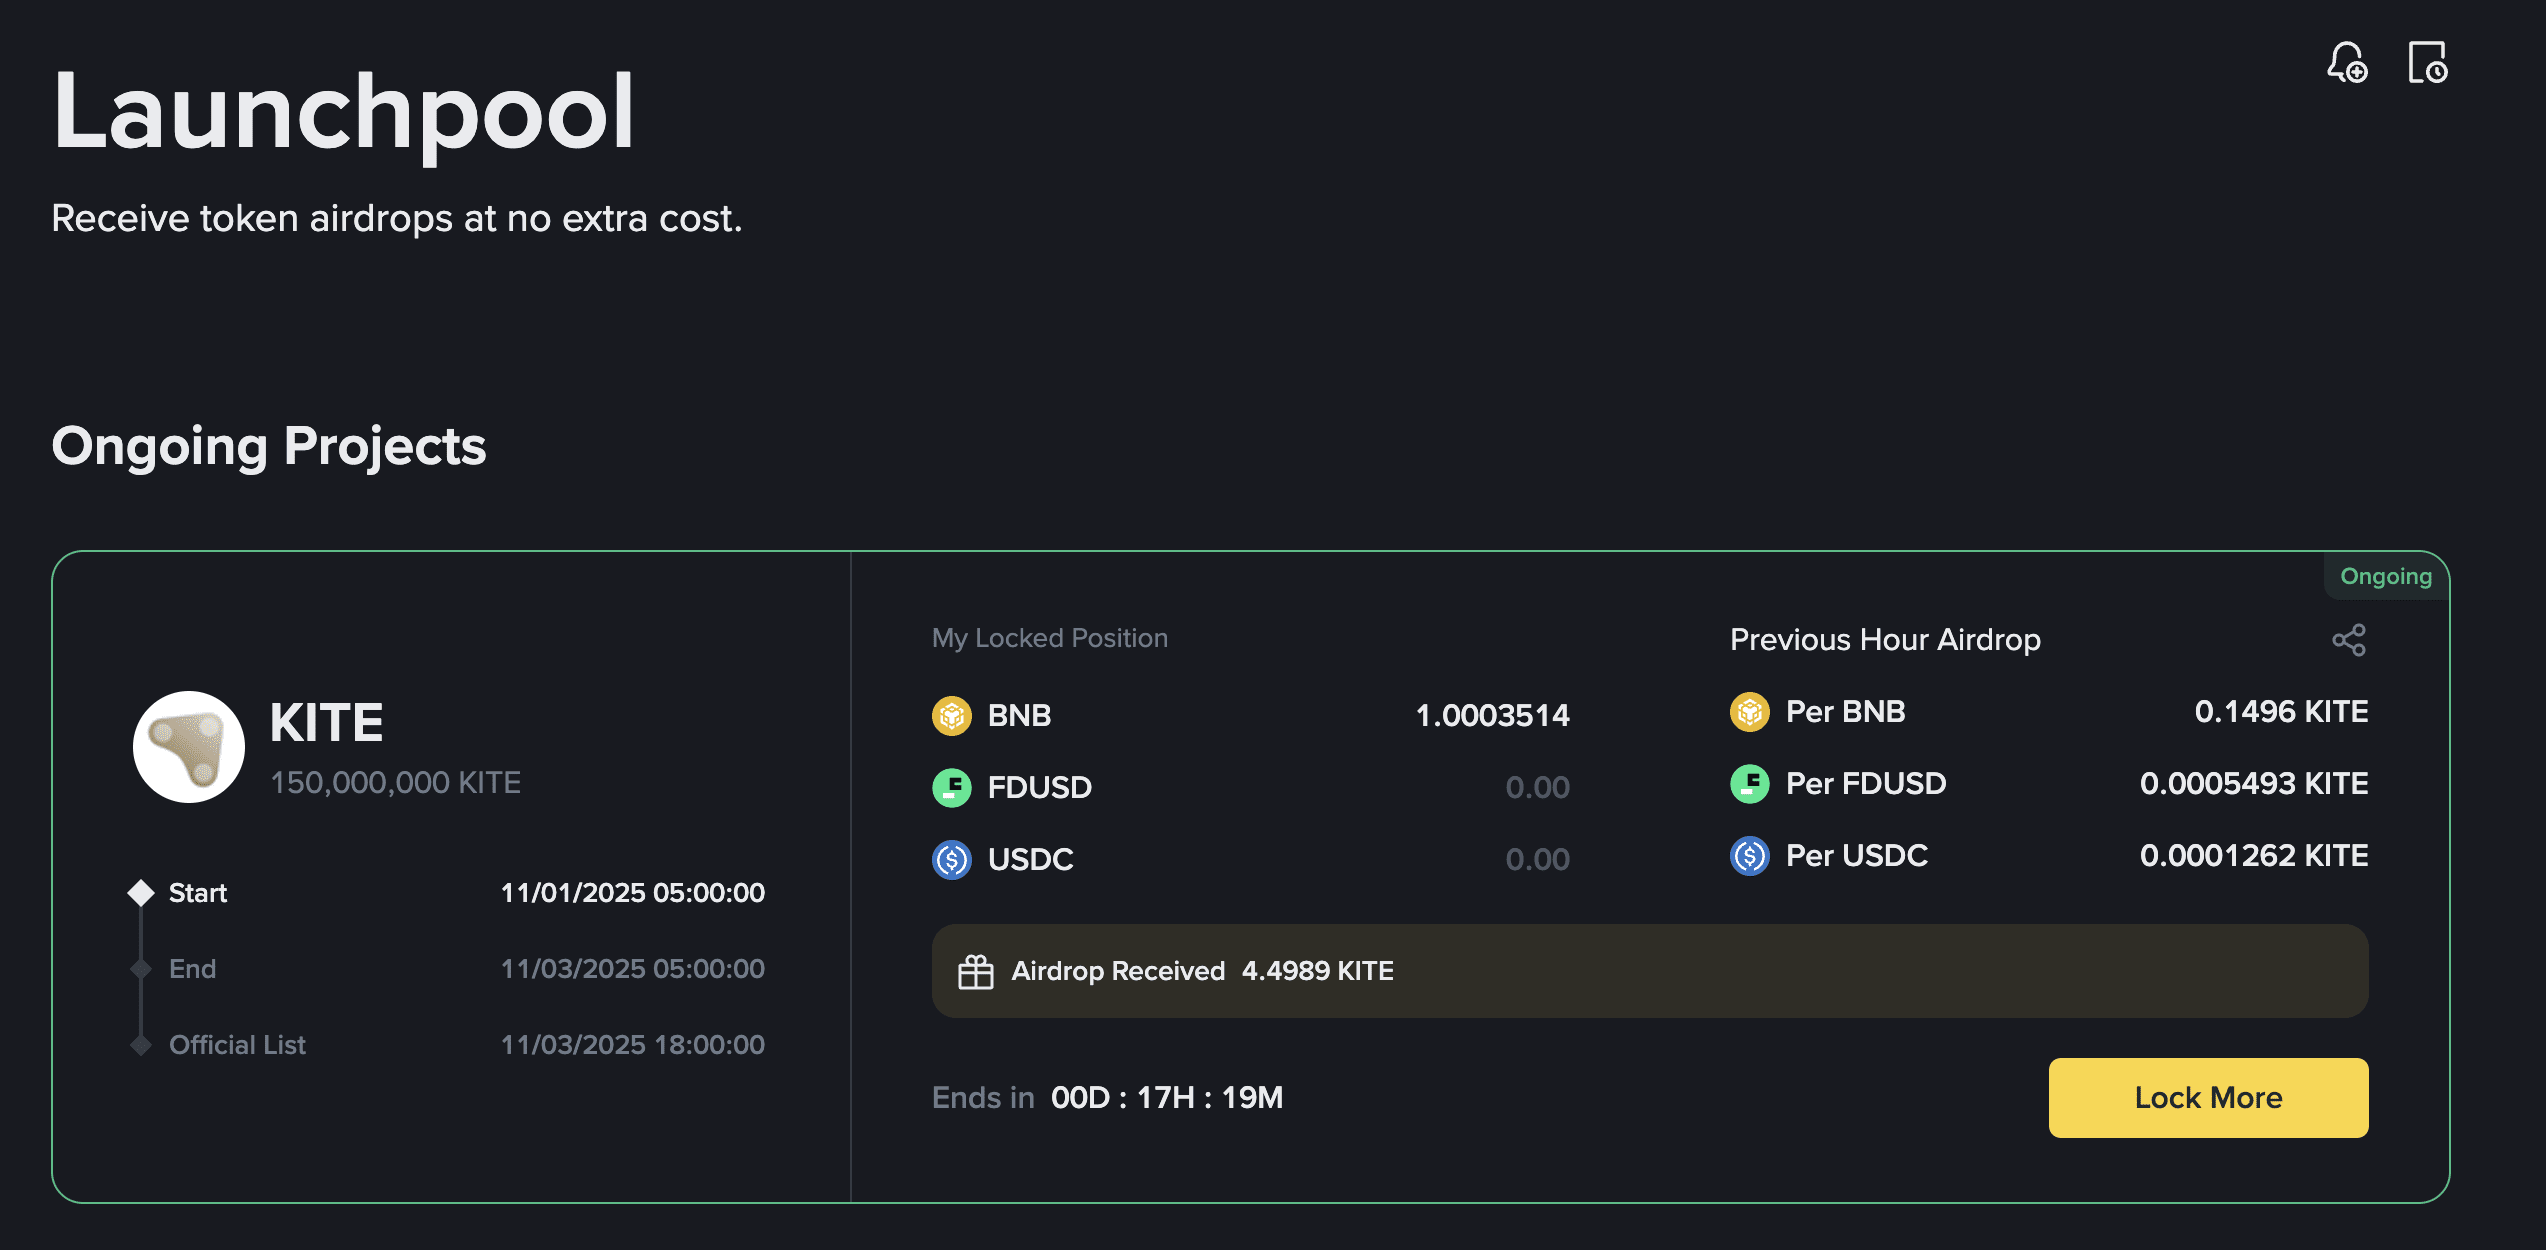Click the KITE token logo
This screenshot has height=1250, width=2546.
(x=189, y=747)
